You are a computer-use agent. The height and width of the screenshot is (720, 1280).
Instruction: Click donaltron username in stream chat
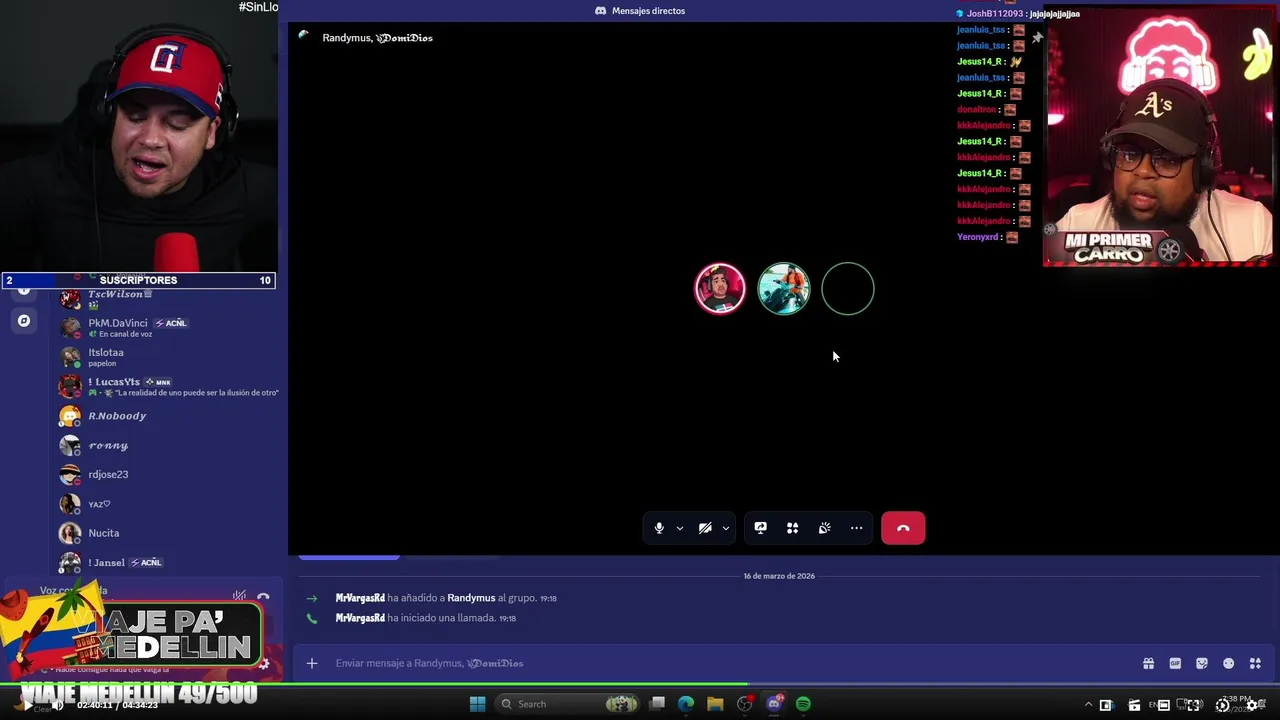coord(977,110)
